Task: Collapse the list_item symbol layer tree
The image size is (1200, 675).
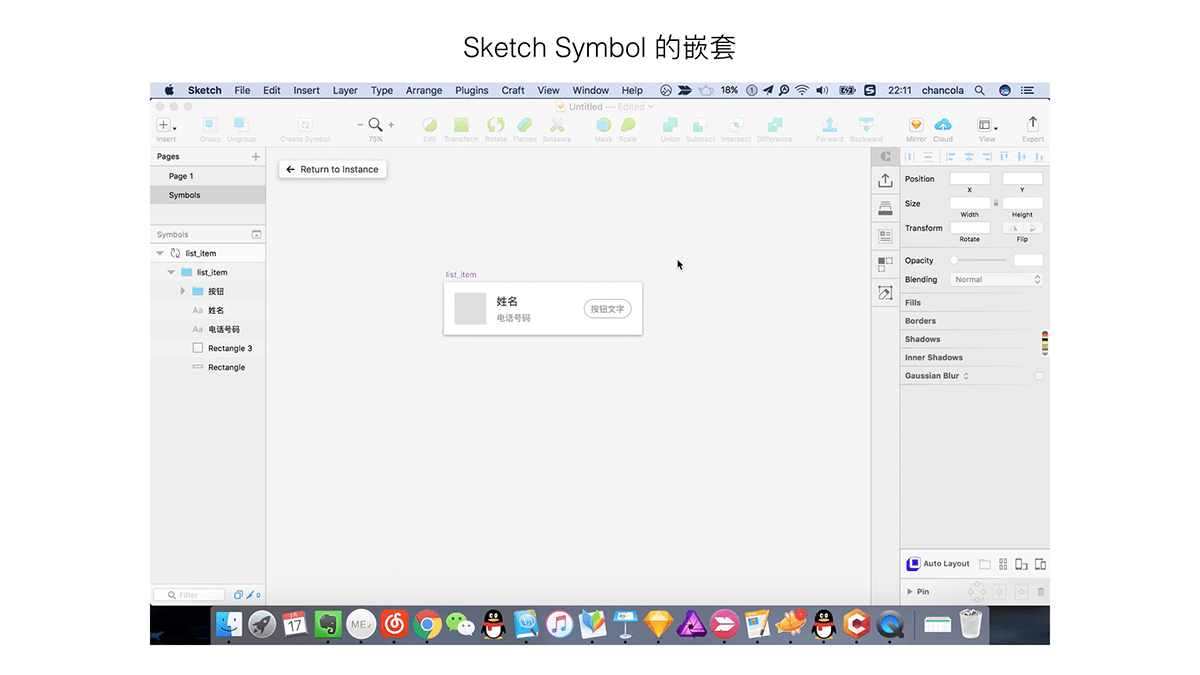Action: (160, 253)
